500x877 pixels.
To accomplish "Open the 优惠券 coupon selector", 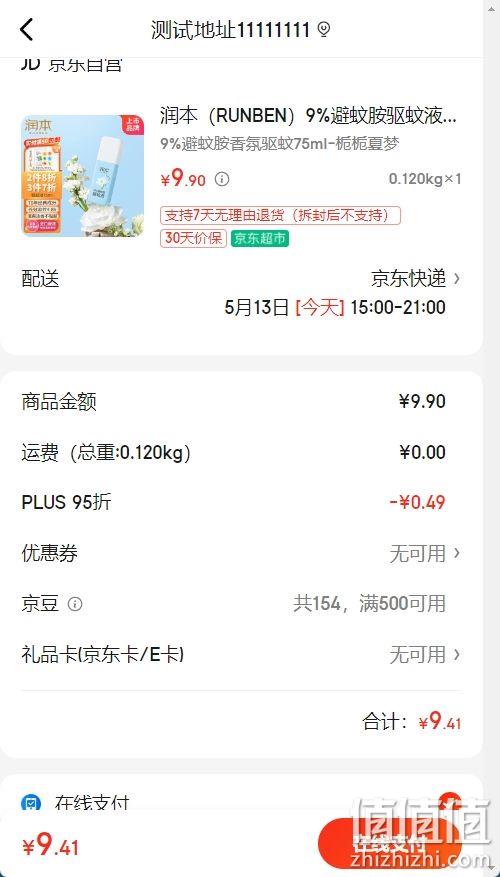I will click(x=241, y=553).
